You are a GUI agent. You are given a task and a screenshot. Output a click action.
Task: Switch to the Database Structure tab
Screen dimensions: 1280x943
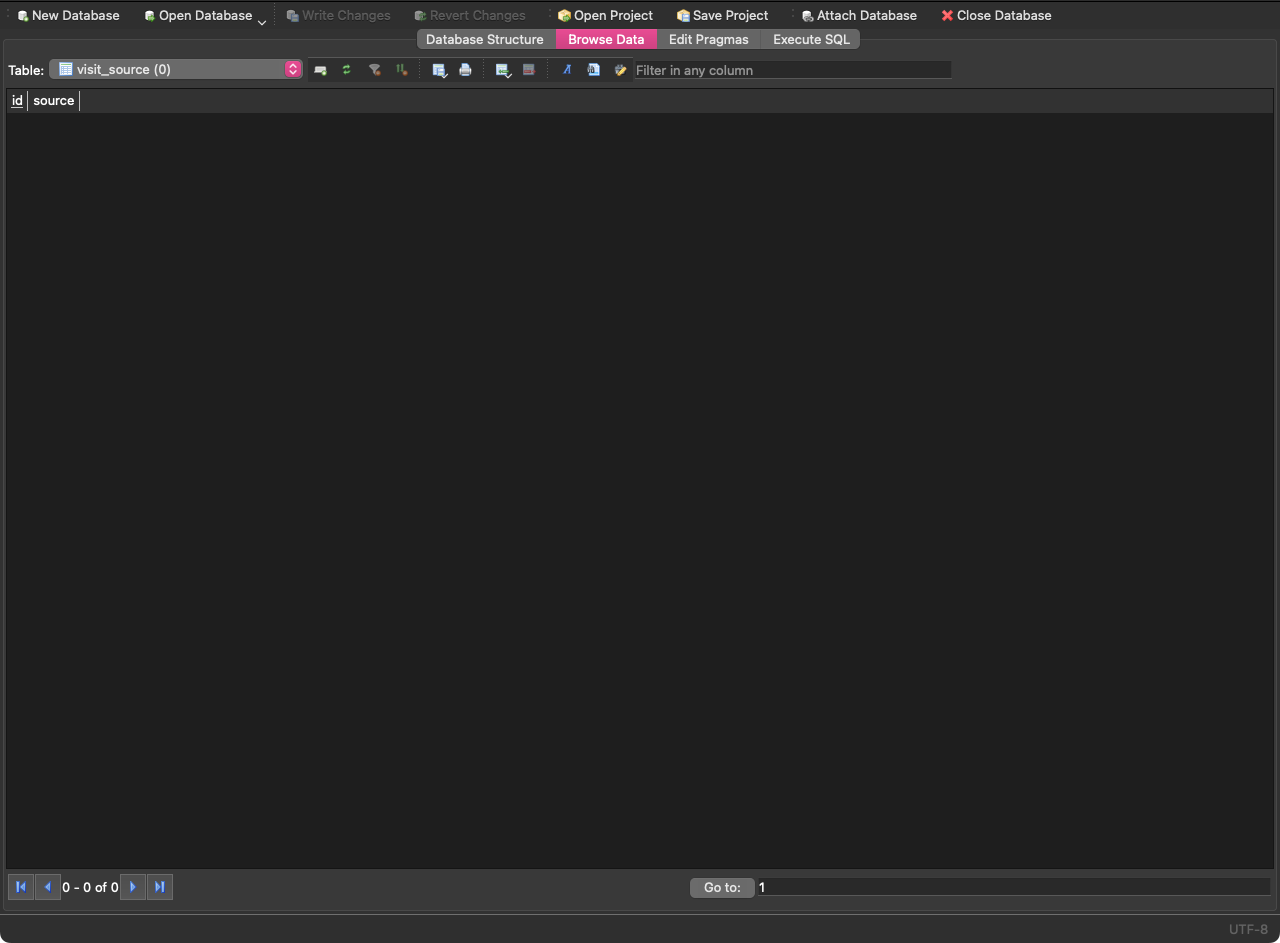(484, 39)
